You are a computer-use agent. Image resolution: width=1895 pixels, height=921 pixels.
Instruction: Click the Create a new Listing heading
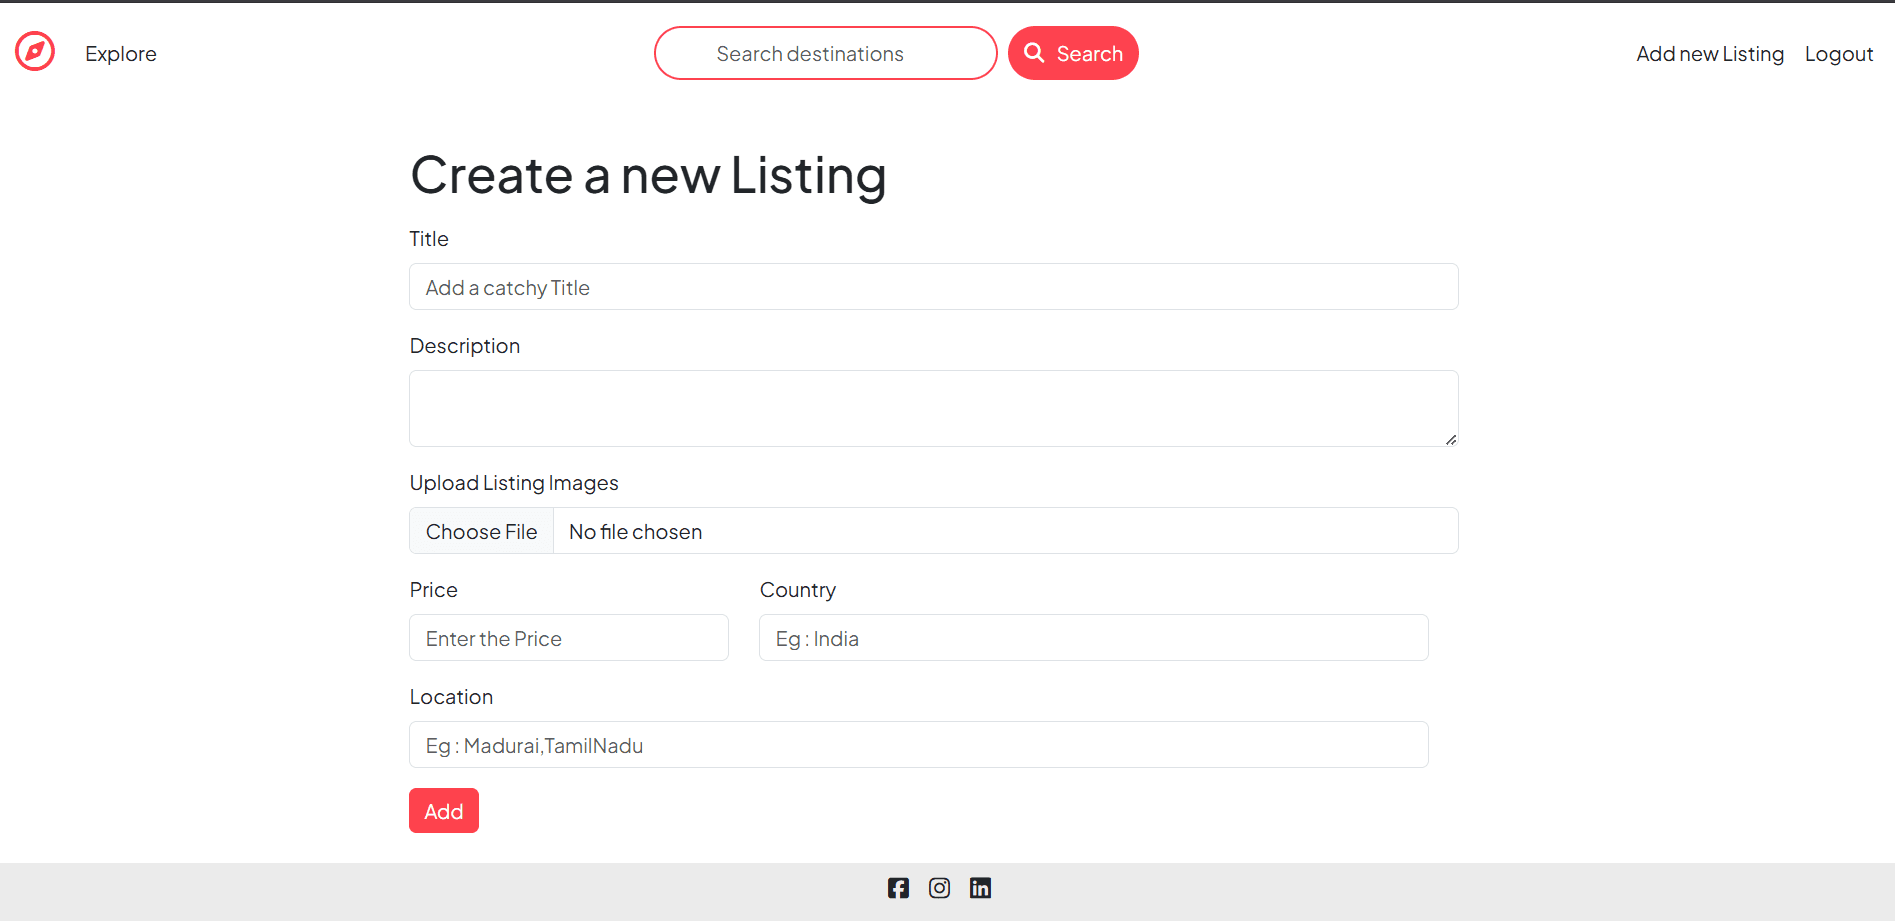click(648, 176)
